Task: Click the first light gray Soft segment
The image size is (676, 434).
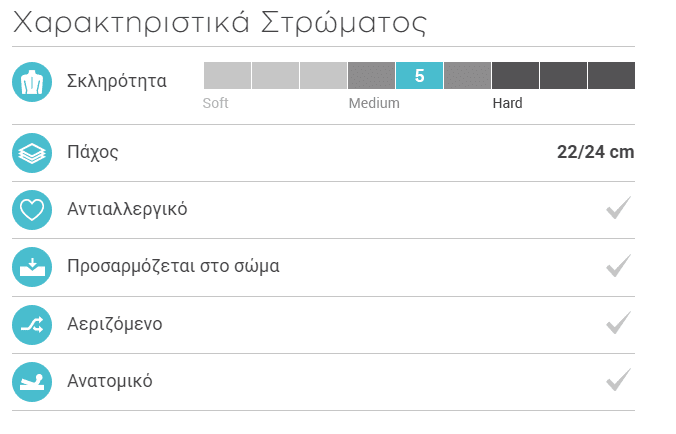Action: (227, 76)
